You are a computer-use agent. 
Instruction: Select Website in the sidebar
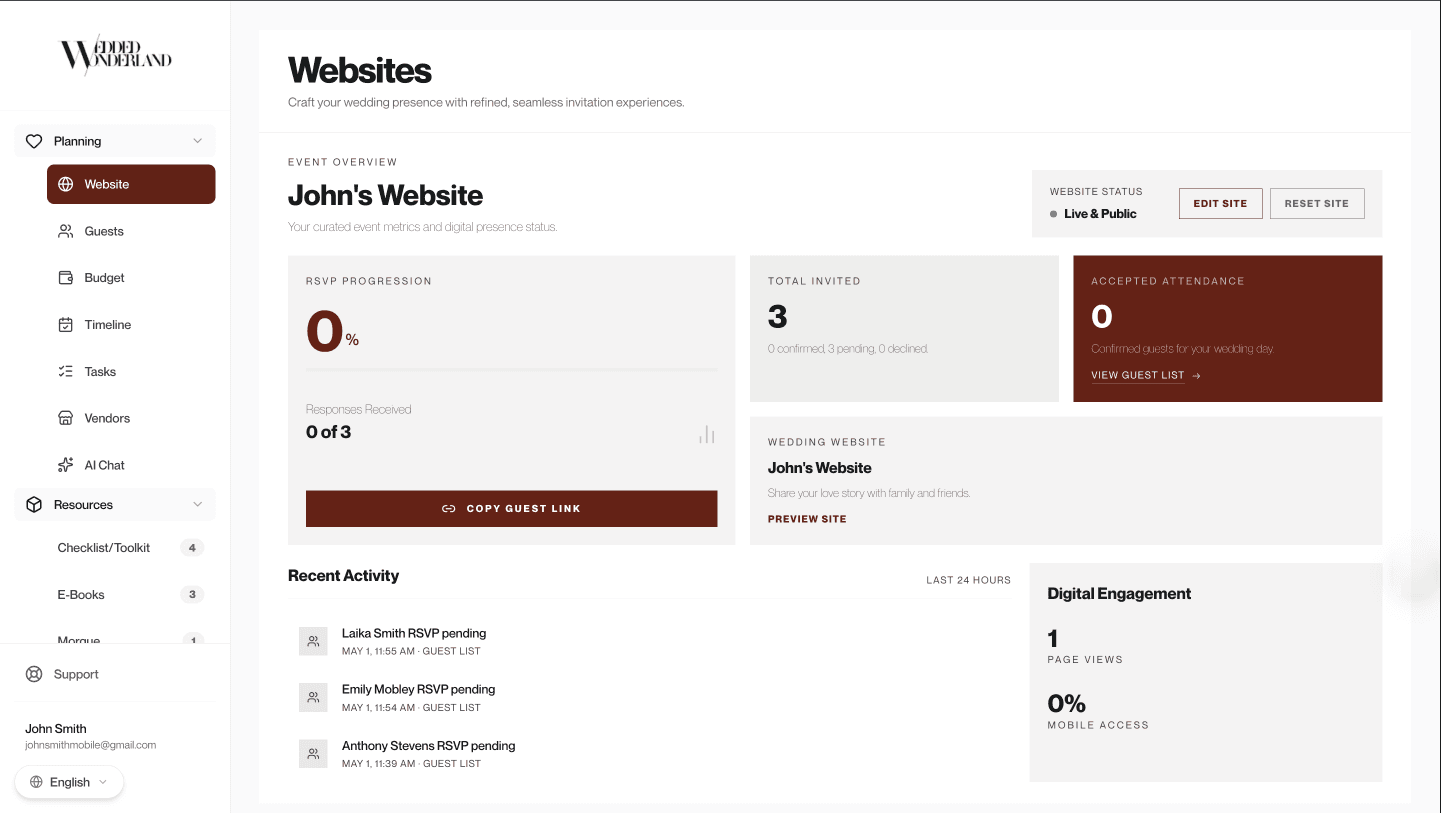pyautogui.click(x=131, y=184)
